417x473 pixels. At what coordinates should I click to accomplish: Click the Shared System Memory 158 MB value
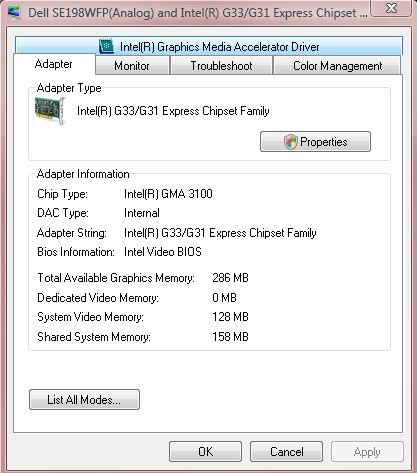[230, 337]
